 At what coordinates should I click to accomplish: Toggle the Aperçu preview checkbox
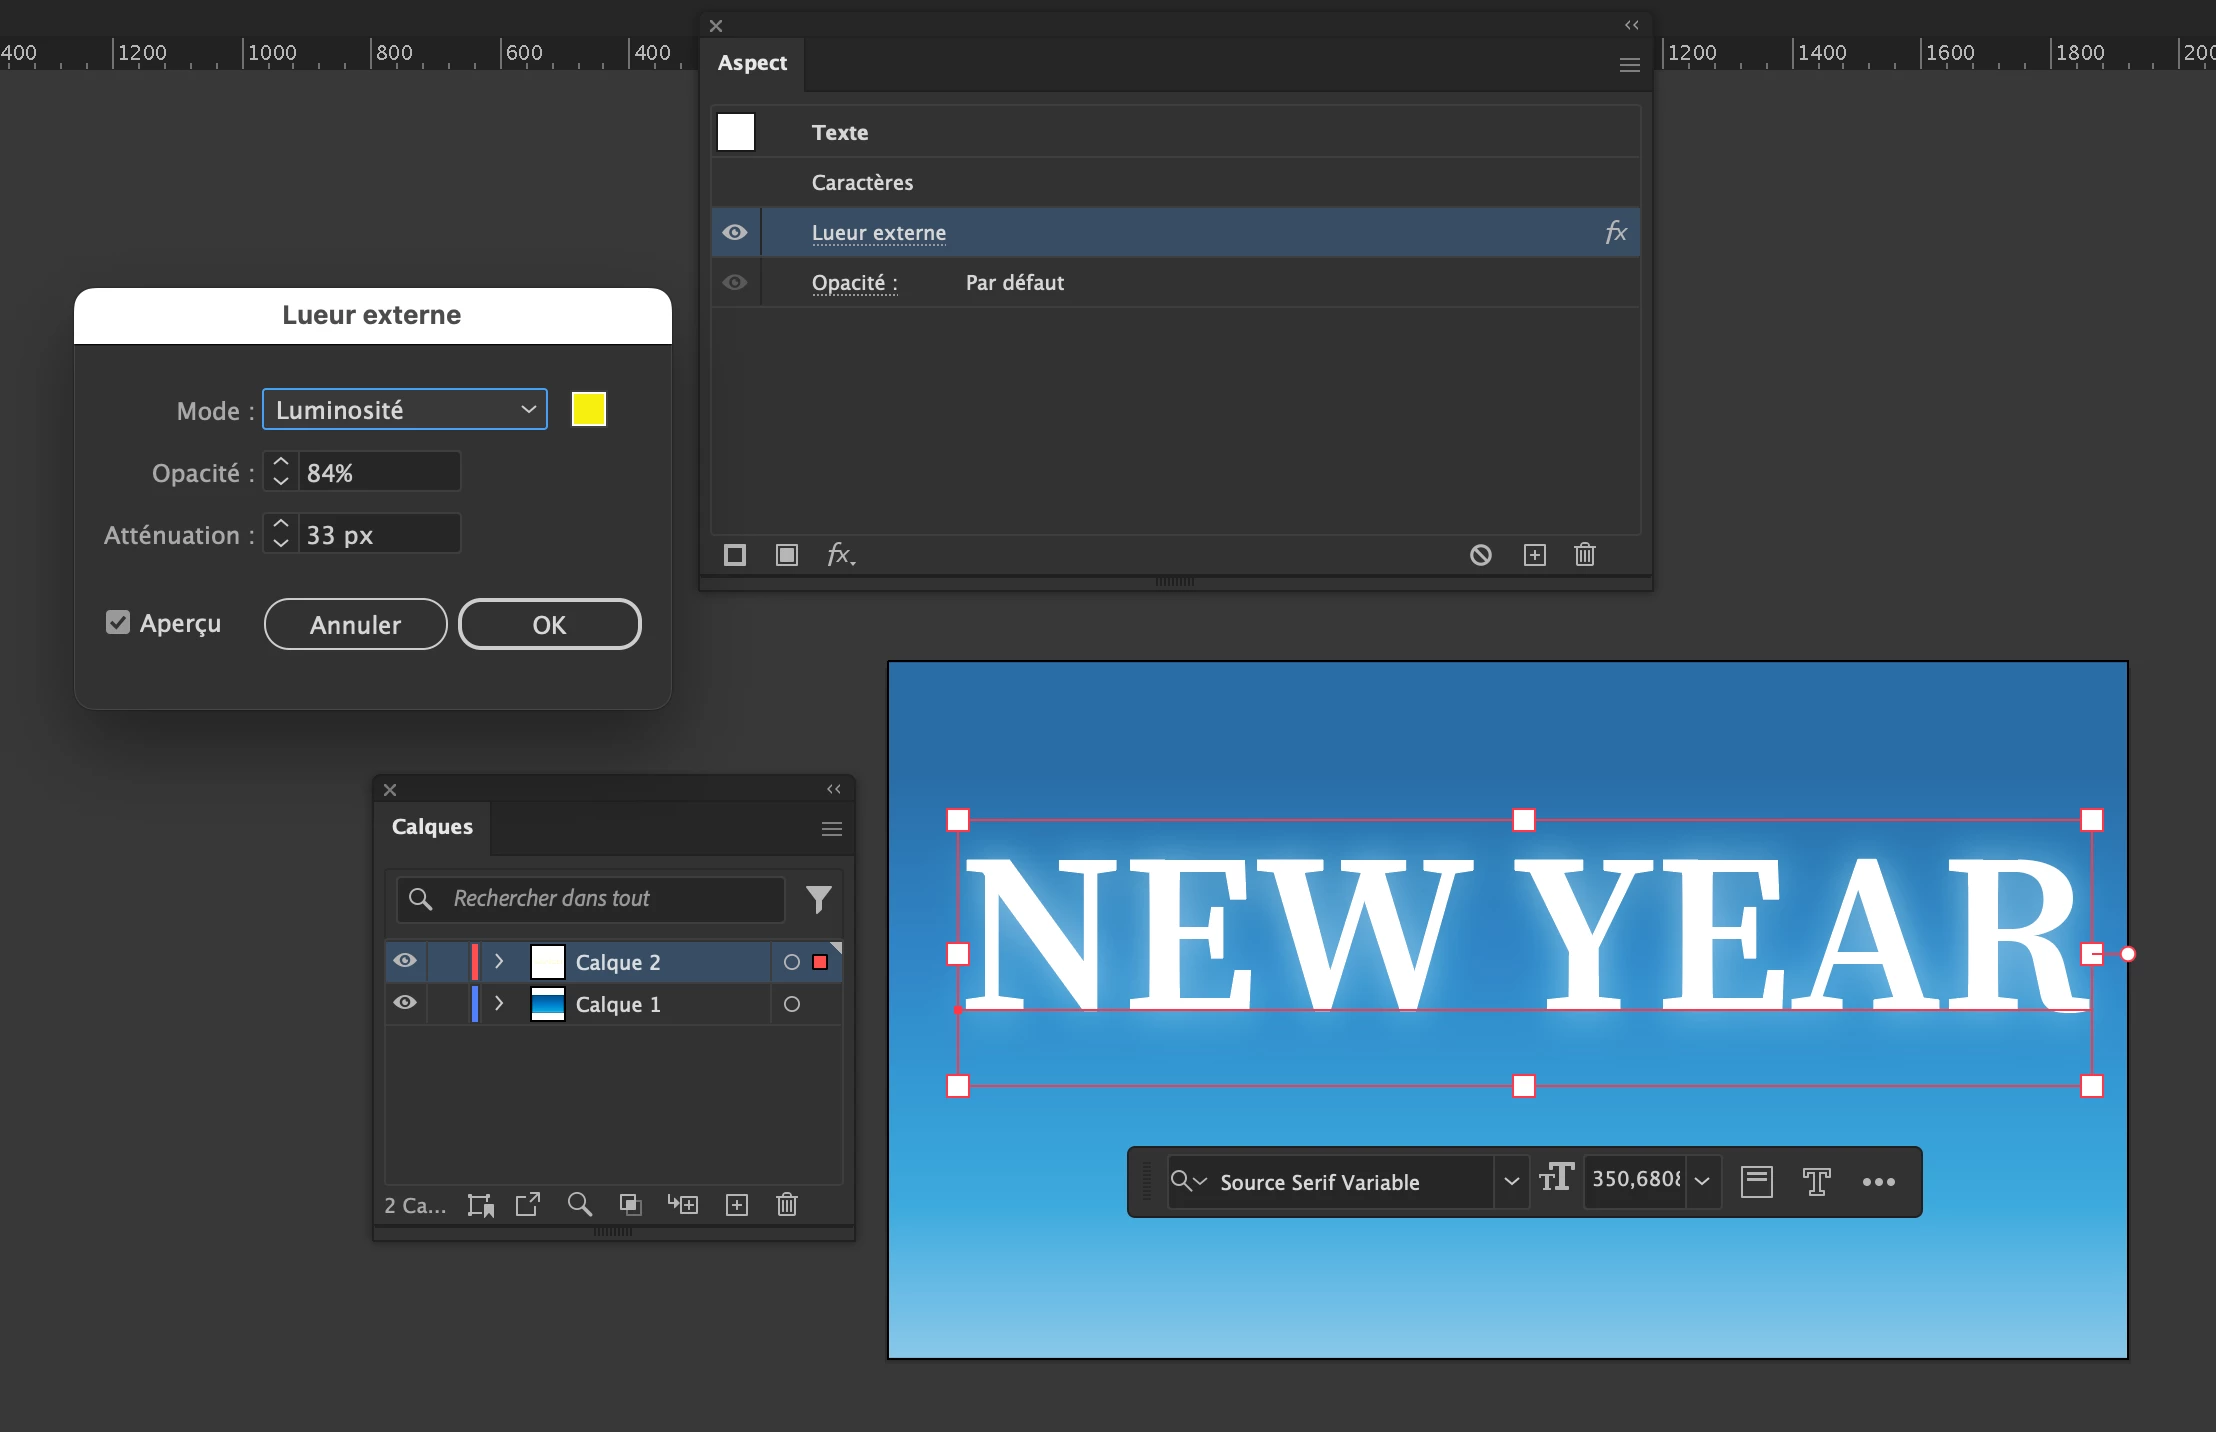click(x=118, y=623)
